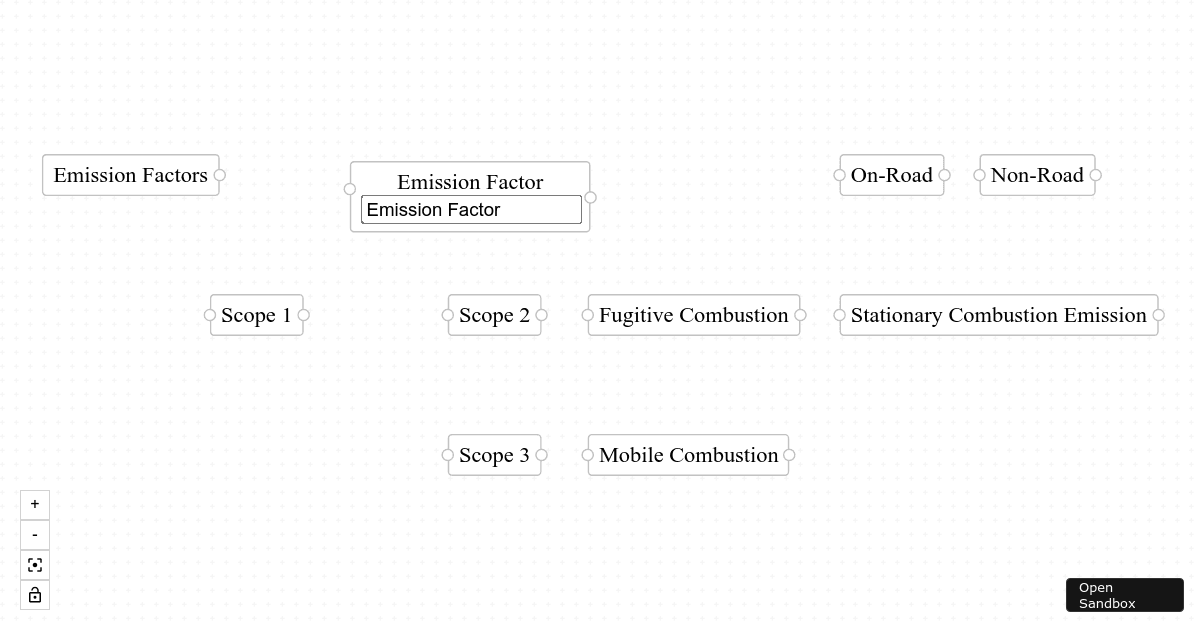
Task: Click the zoom out minus control
Action: pyautogui.click(x=35, y=535)
